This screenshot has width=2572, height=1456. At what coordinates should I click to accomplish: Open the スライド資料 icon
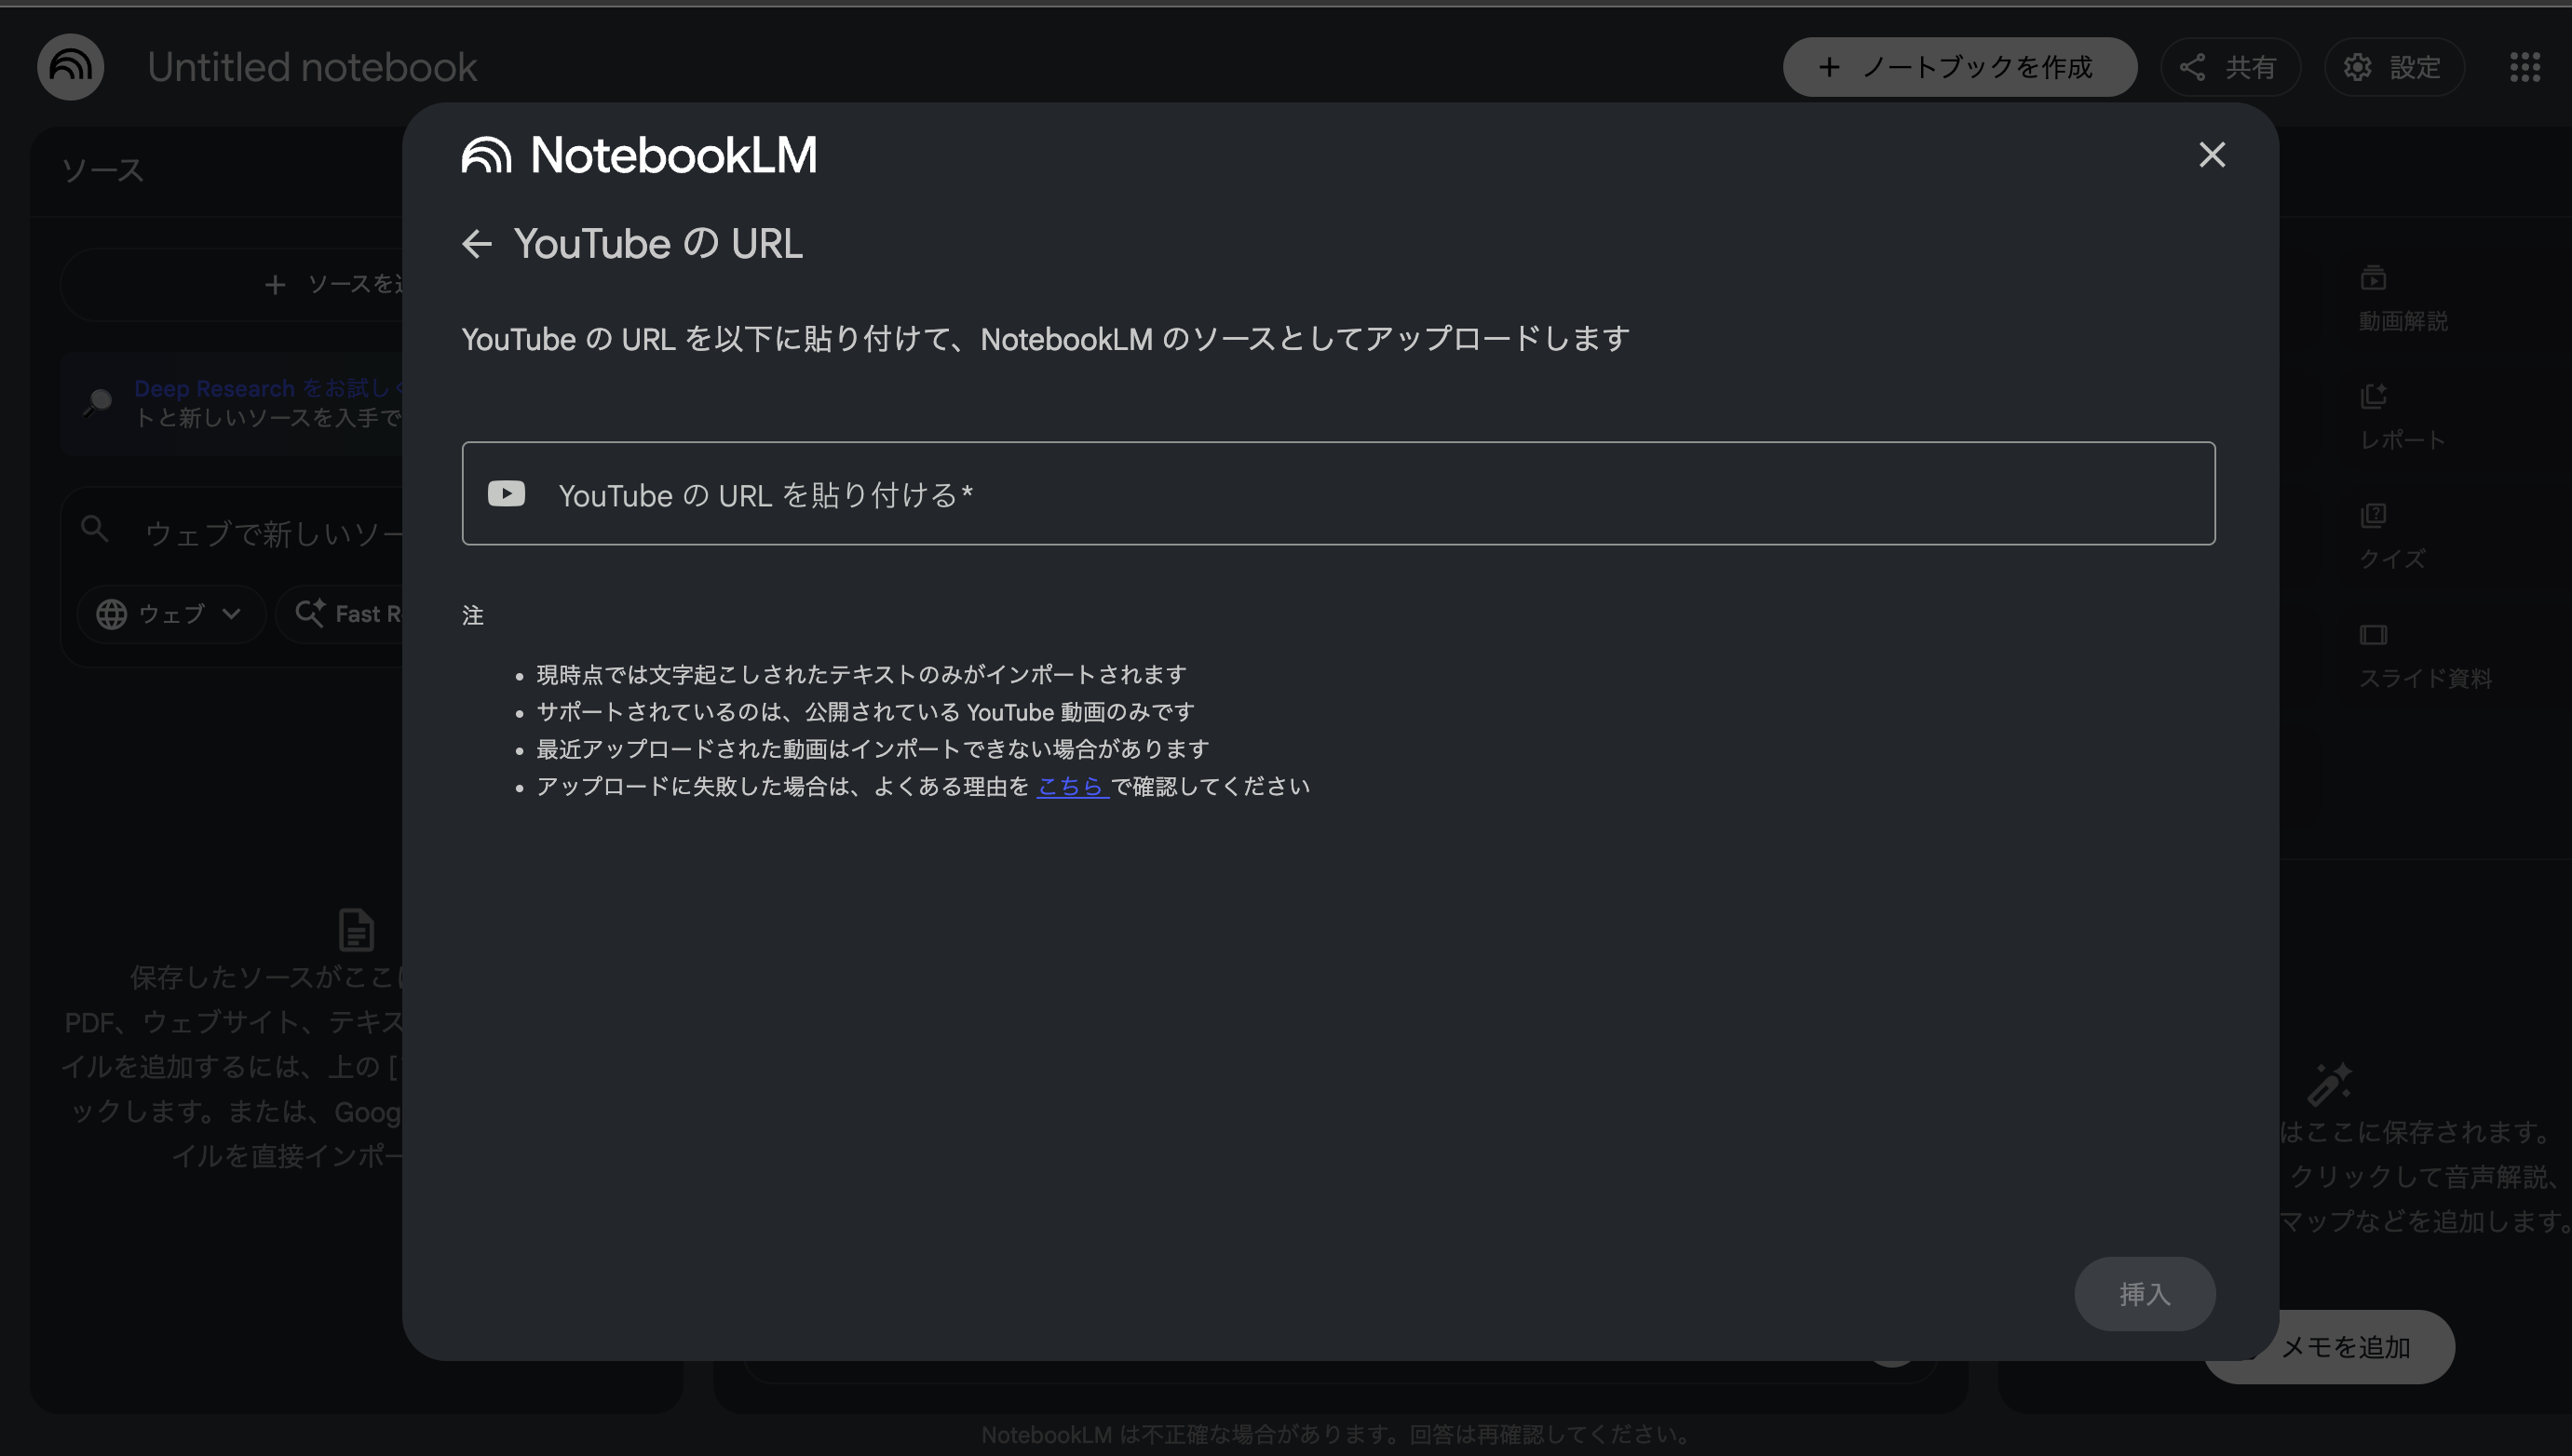coord(2374,634)
